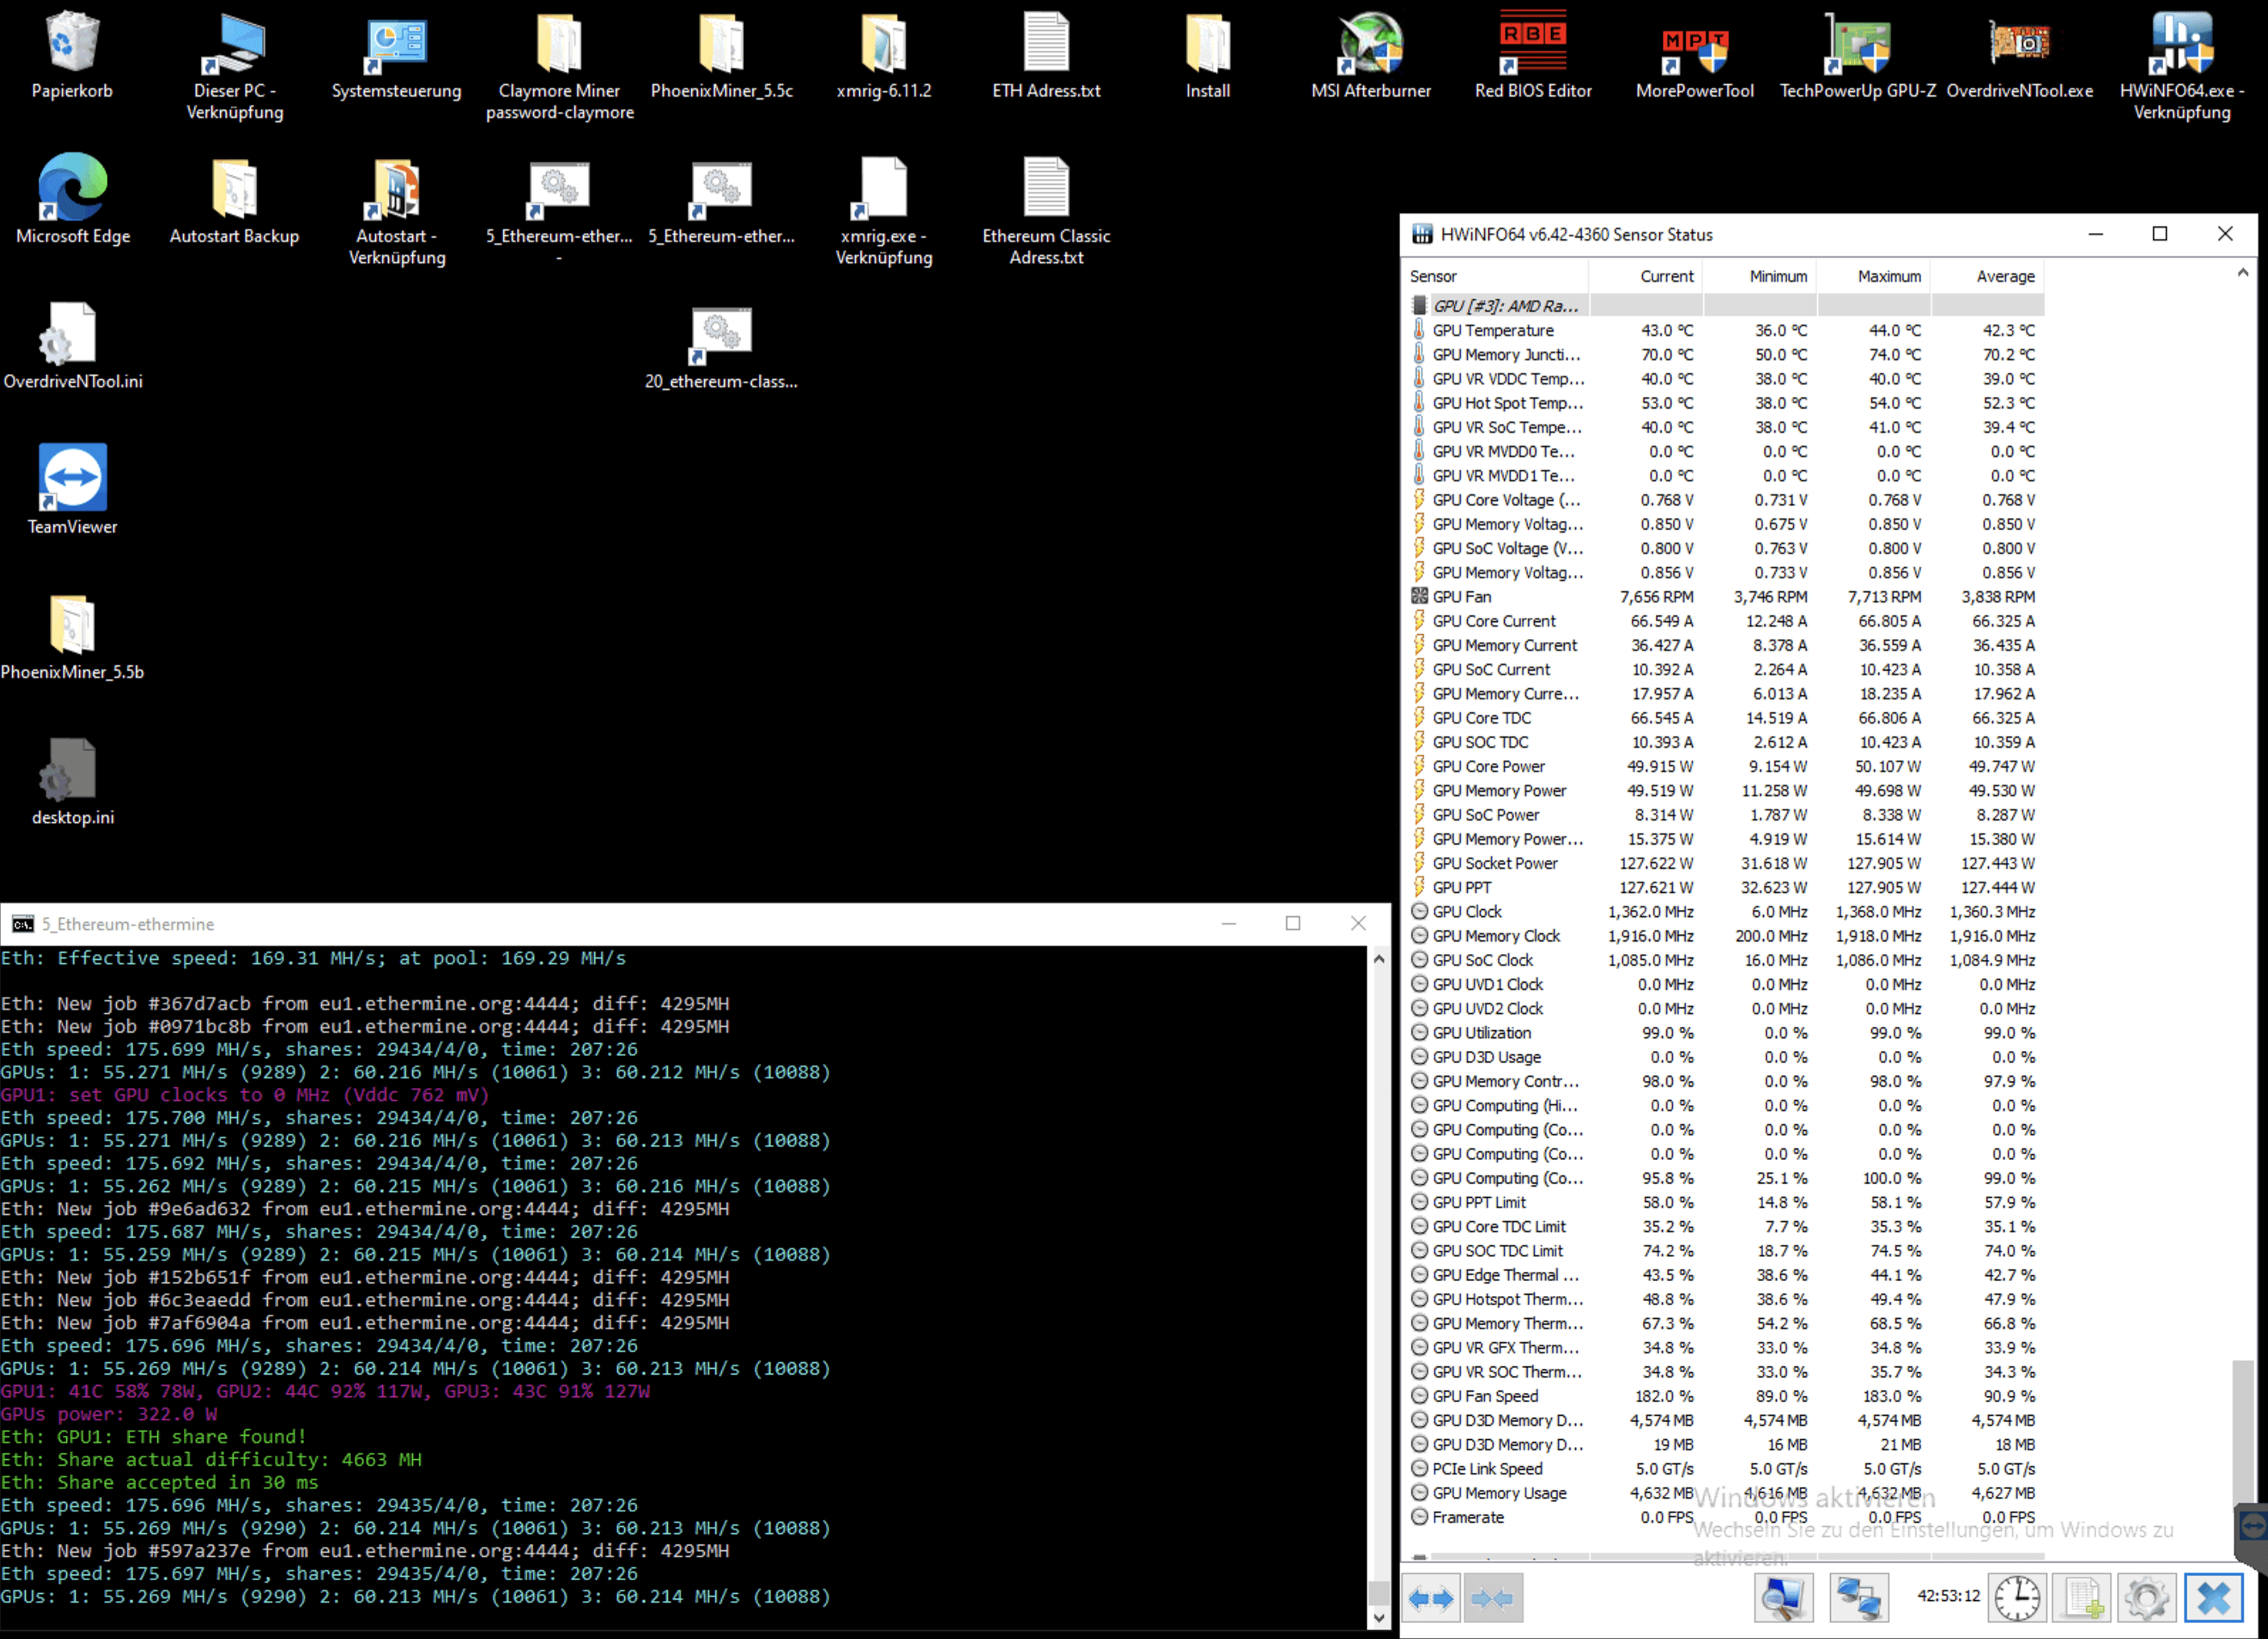Open the Papierkorb recycle bin icon
This screenshot has height=1639, width=2268.
72,55
